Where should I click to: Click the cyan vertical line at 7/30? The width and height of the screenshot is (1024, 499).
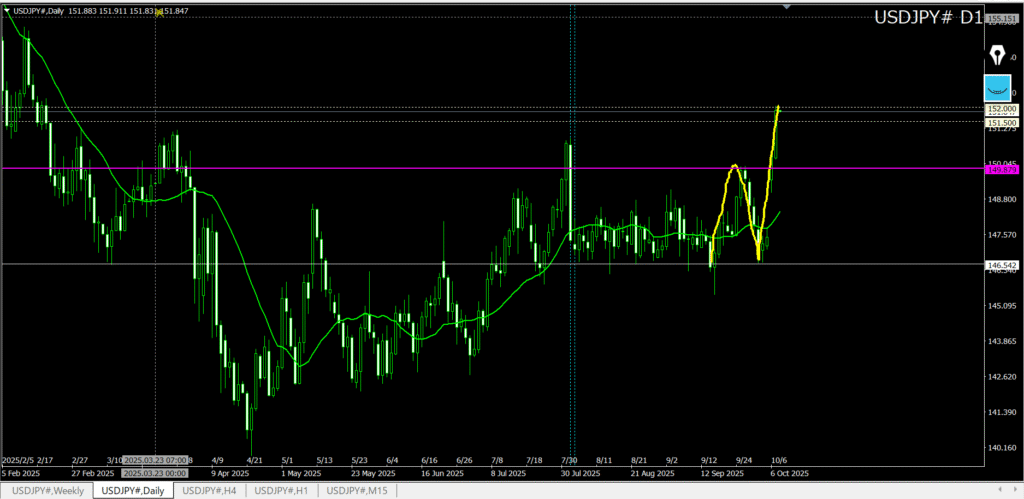click(571, 300)
